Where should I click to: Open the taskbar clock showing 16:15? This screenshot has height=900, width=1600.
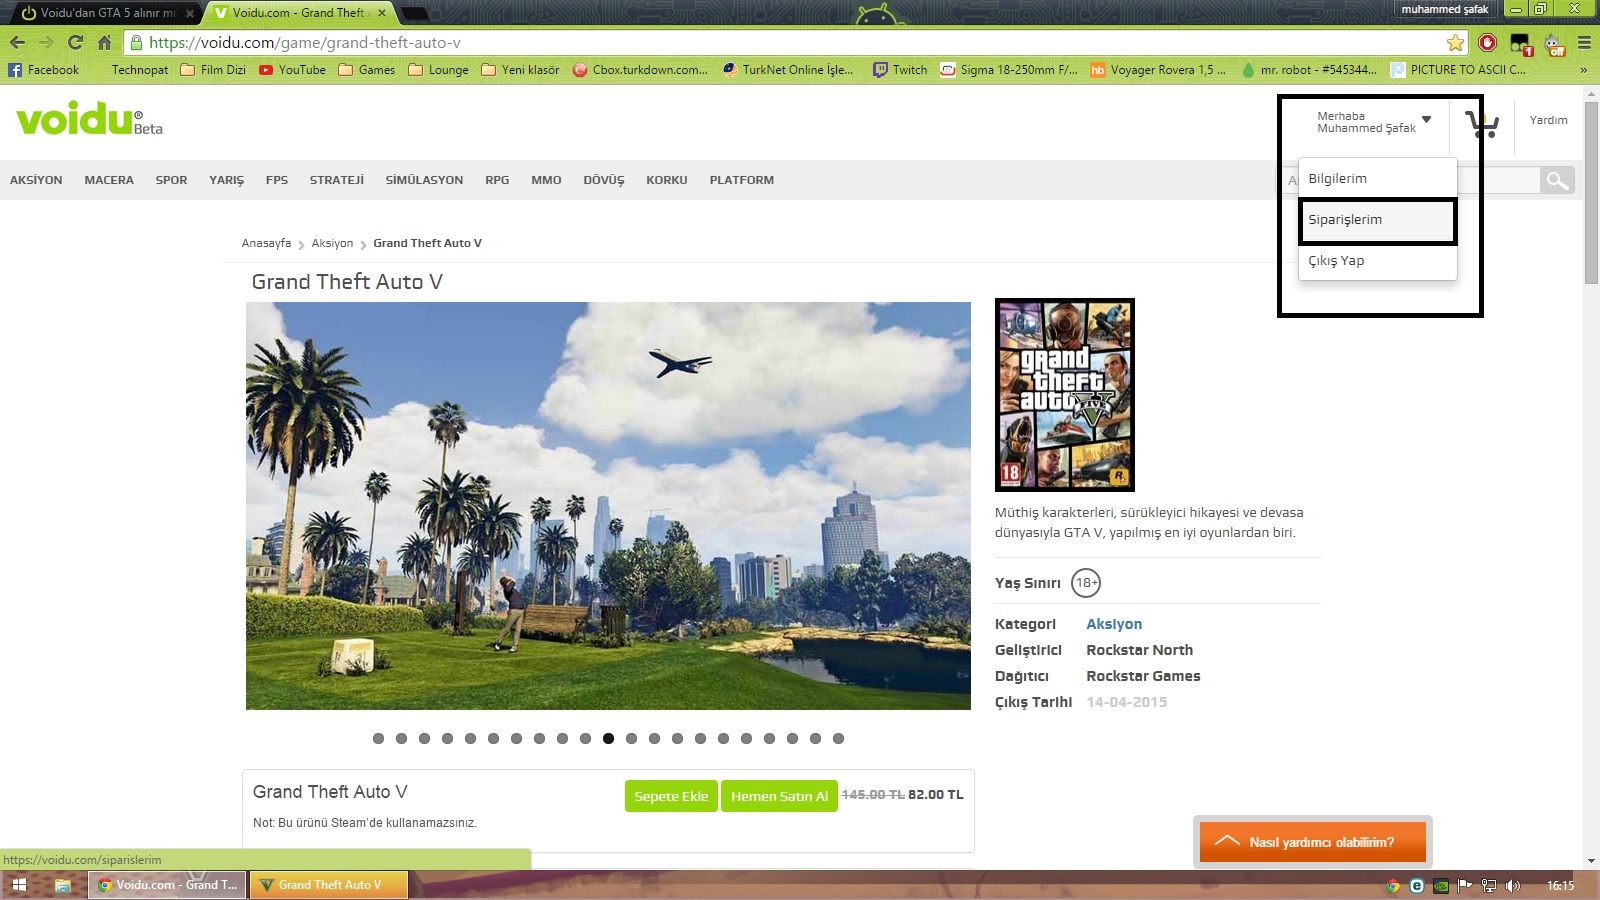(x=1560, y=885)
